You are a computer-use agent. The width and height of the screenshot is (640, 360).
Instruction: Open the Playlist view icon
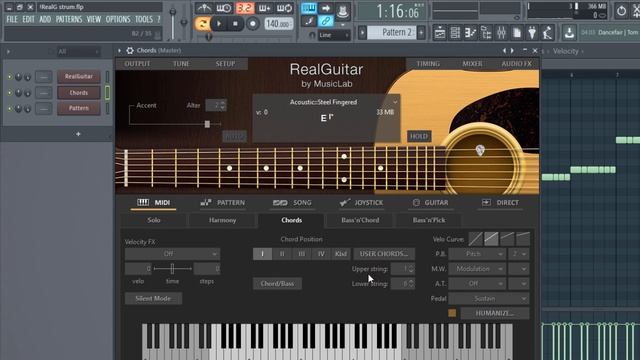tap(440, 33)
